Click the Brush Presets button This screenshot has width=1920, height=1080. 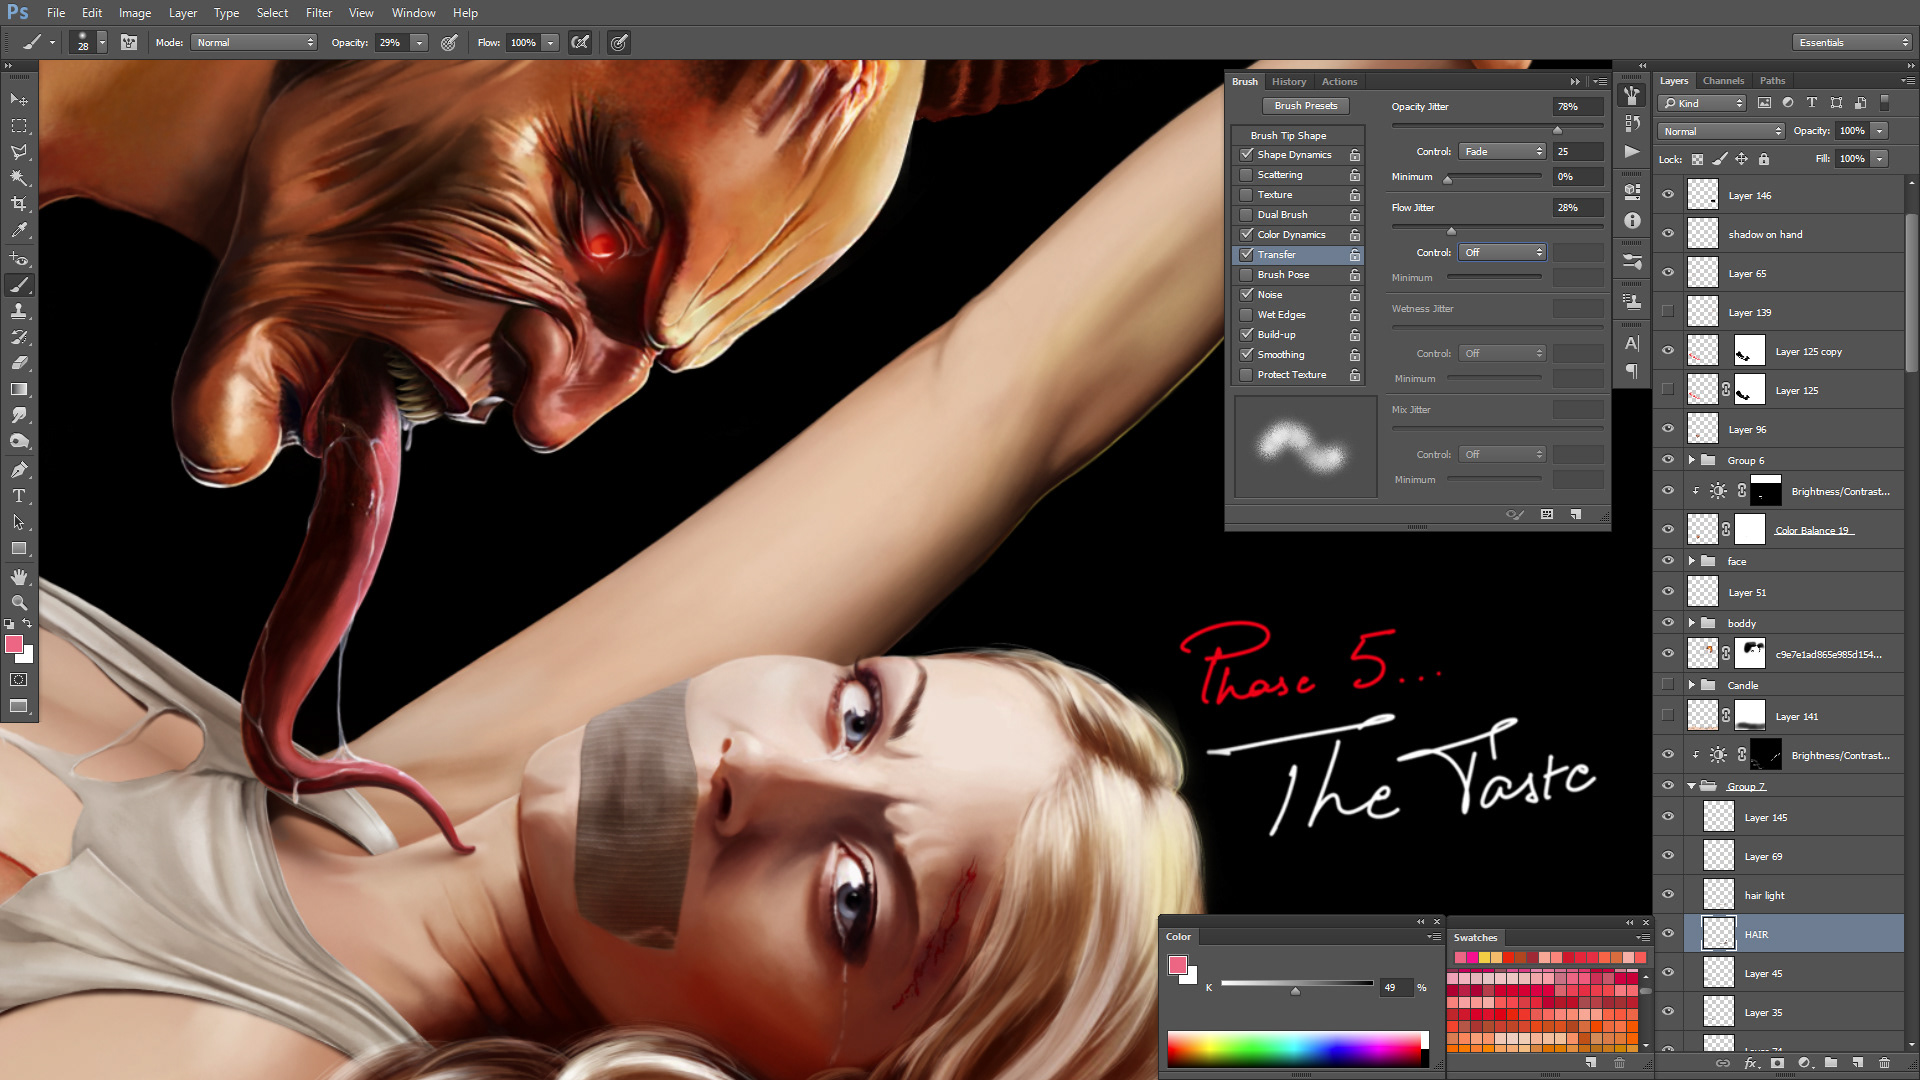pos(1305,106)
